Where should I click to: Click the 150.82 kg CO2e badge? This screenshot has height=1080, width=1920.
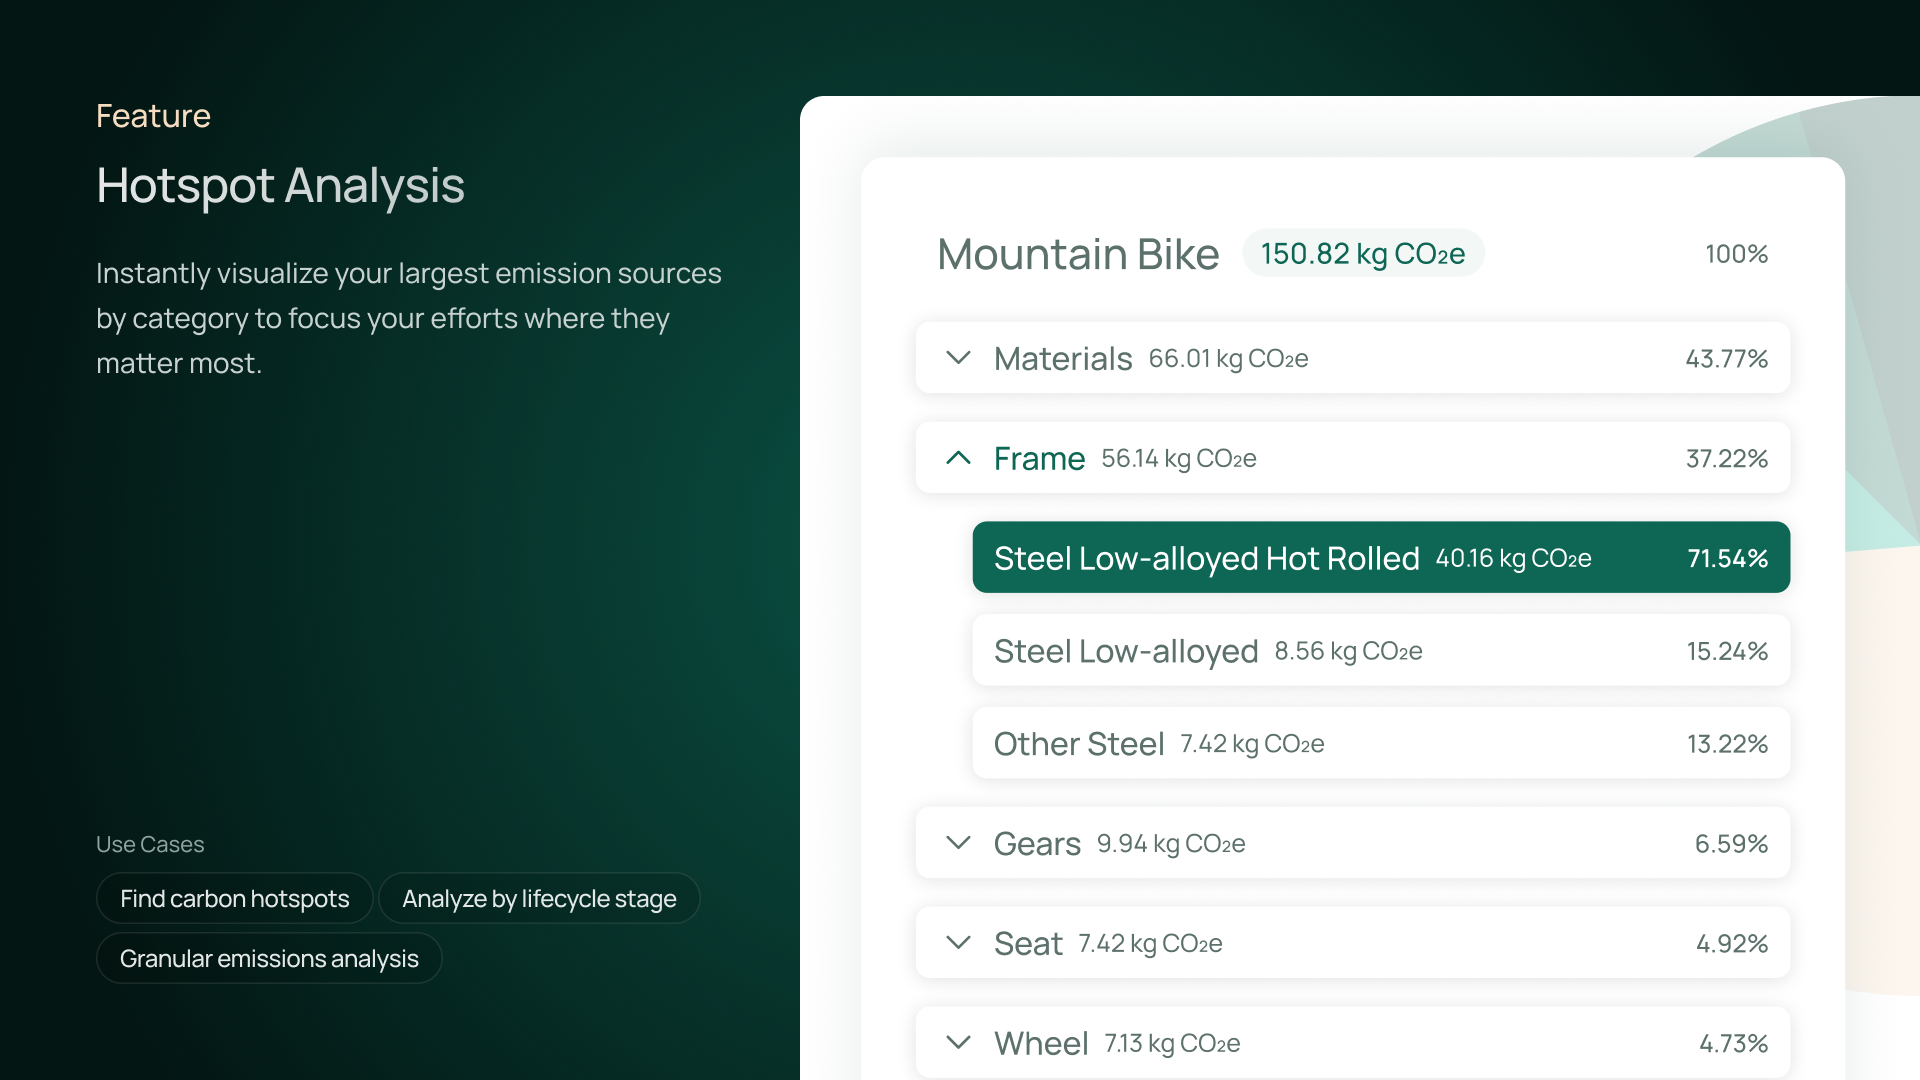tap(1363, 254)
